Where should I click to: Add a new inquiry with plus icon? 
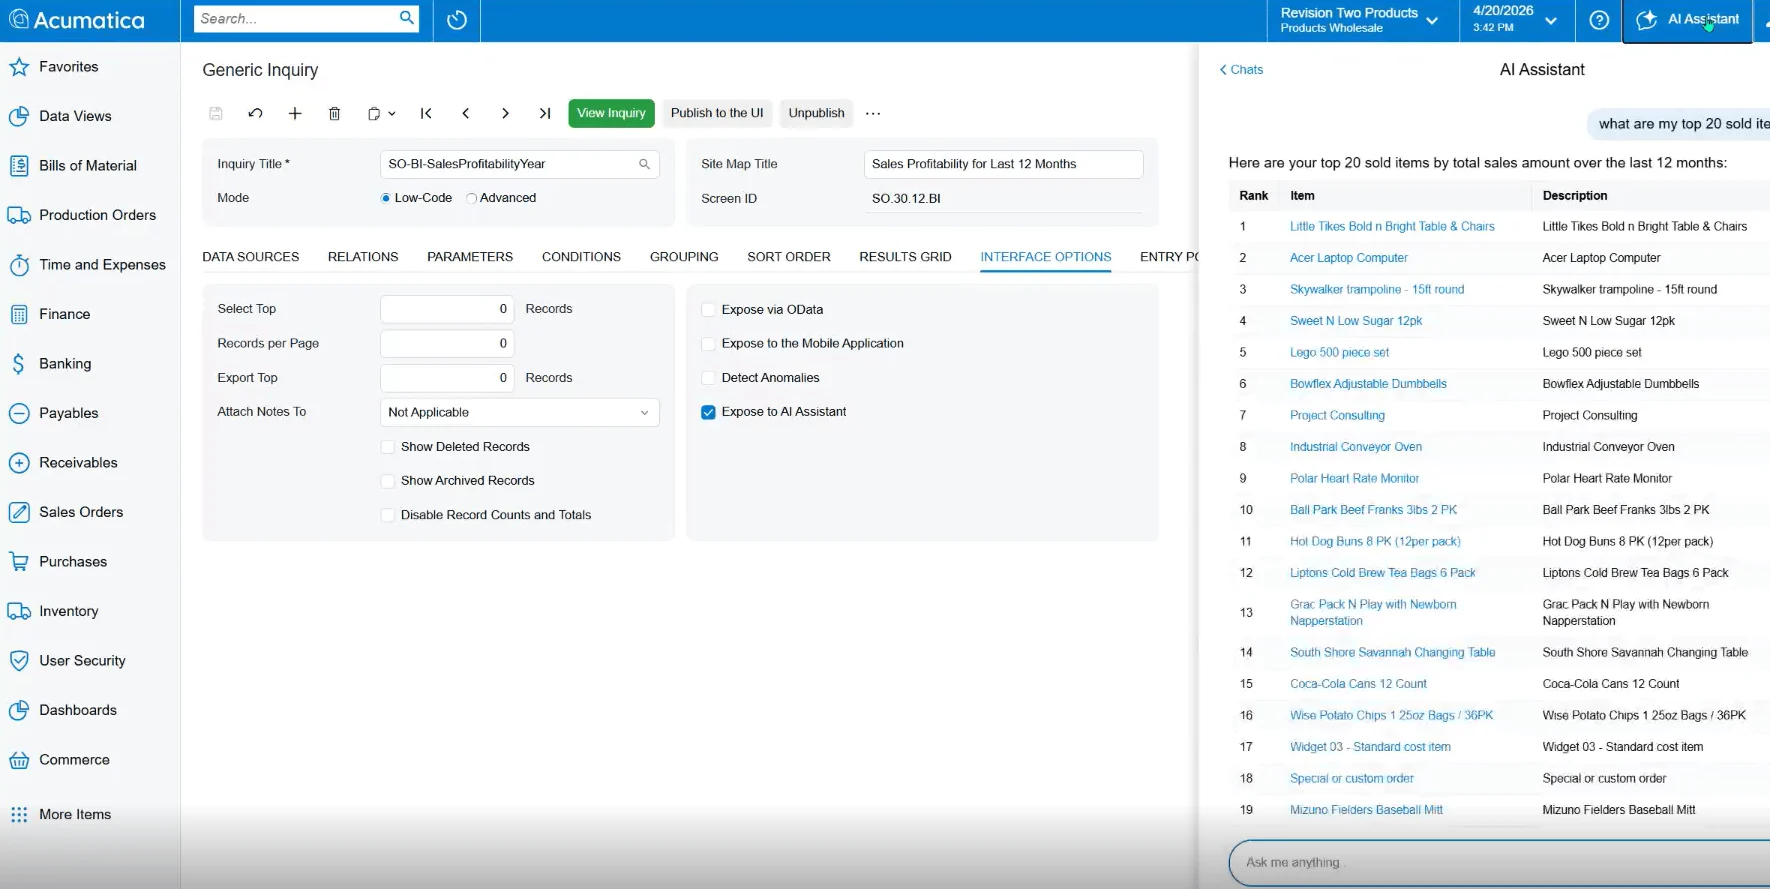[x=295, y=113]
